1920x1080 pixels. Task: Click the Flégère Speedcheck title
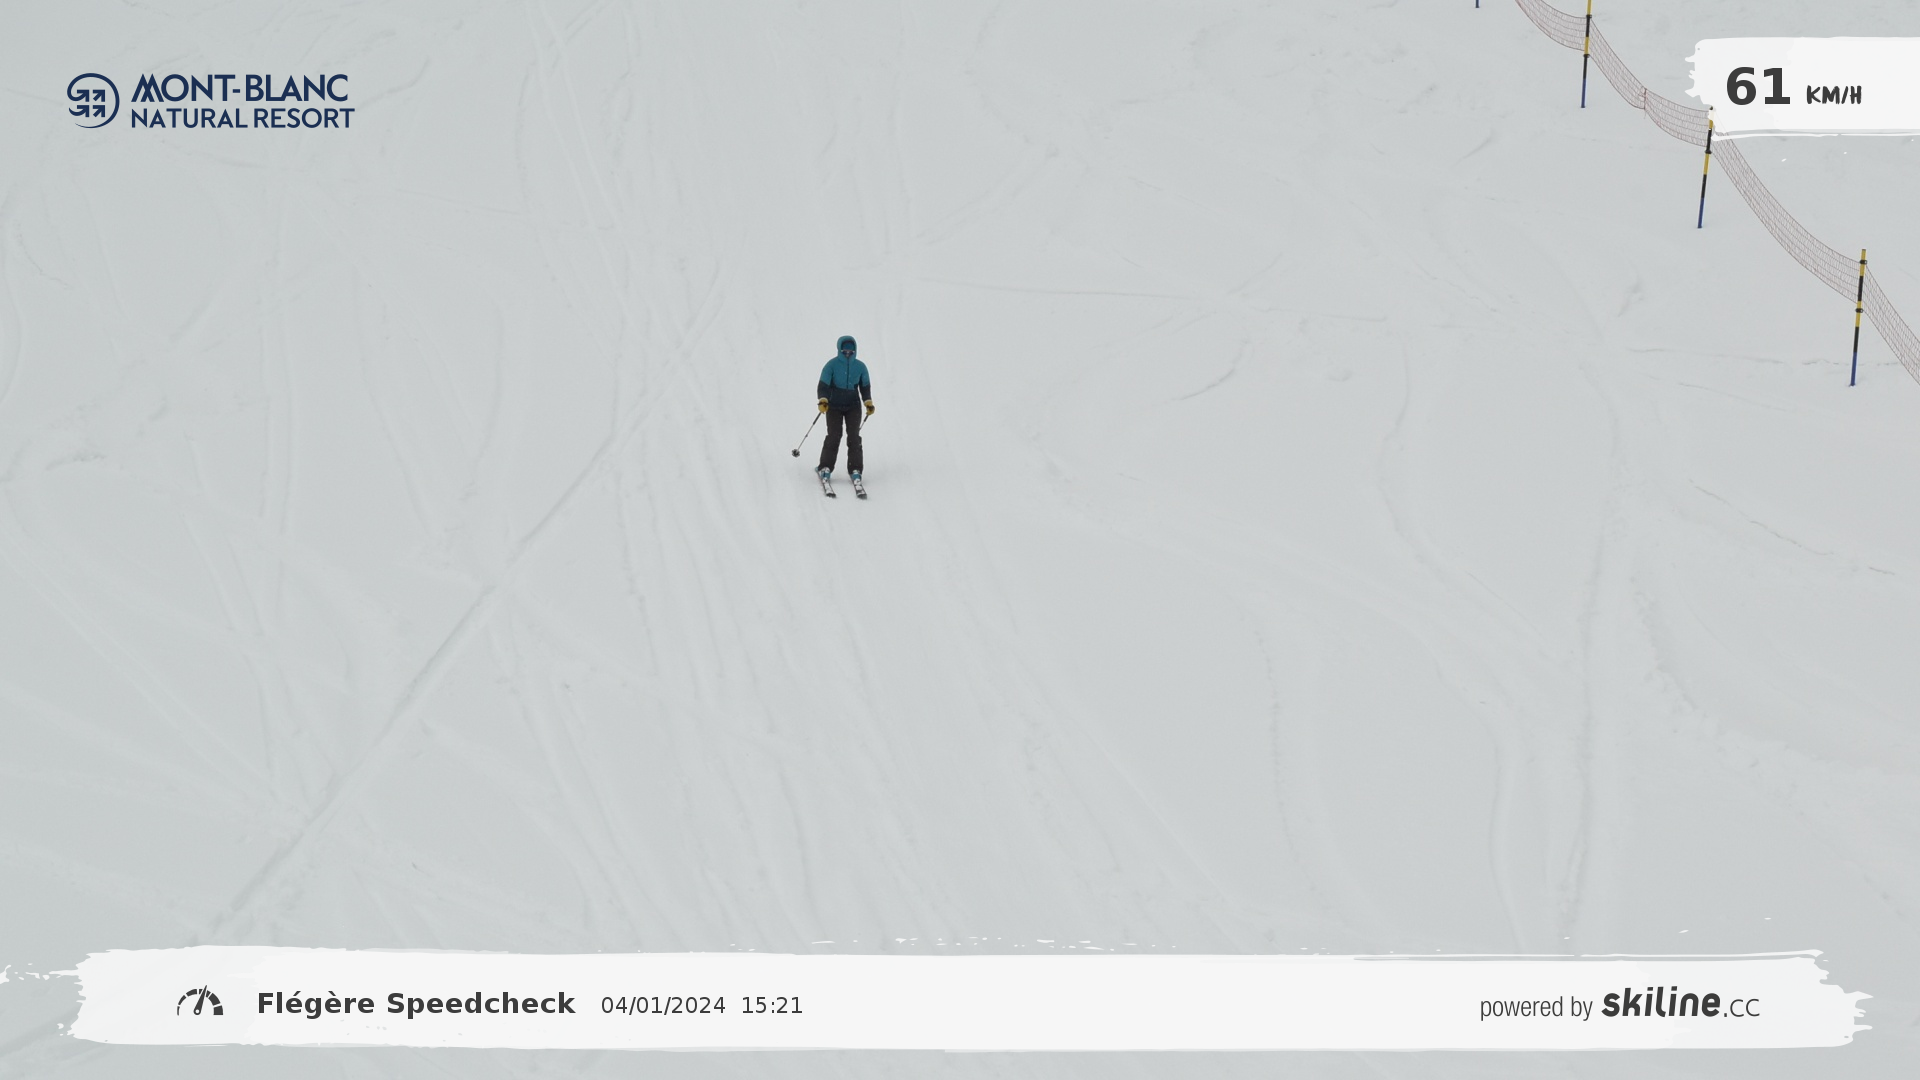415,1004
